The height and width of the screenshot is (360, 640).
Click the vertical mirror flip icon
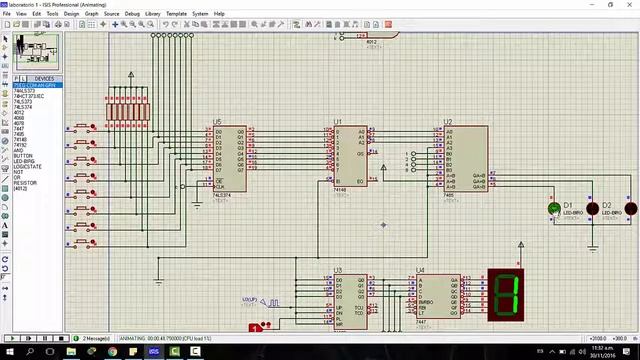[x=5, y=298]
